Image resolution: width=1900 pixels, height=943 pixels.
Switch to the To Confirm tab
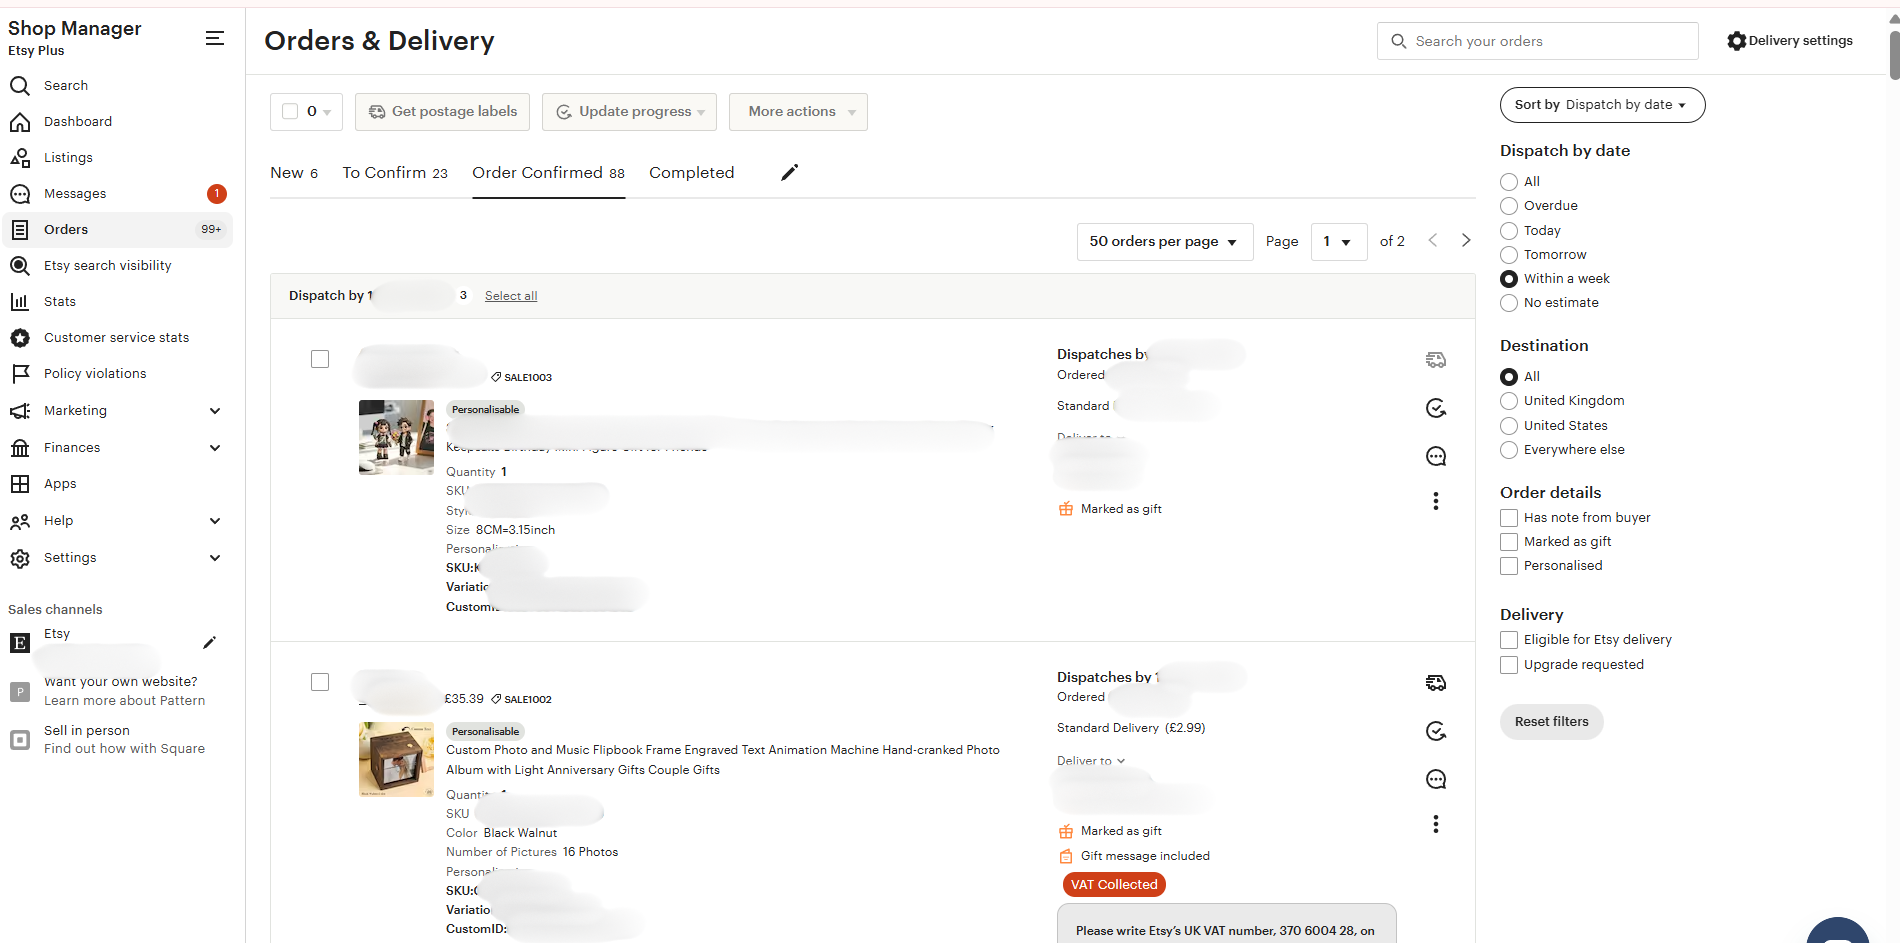point(395,173)
